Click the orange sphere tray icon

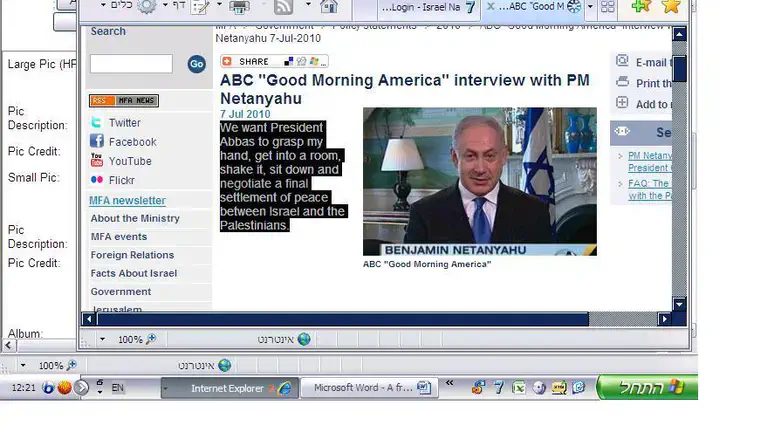(64, 387)
